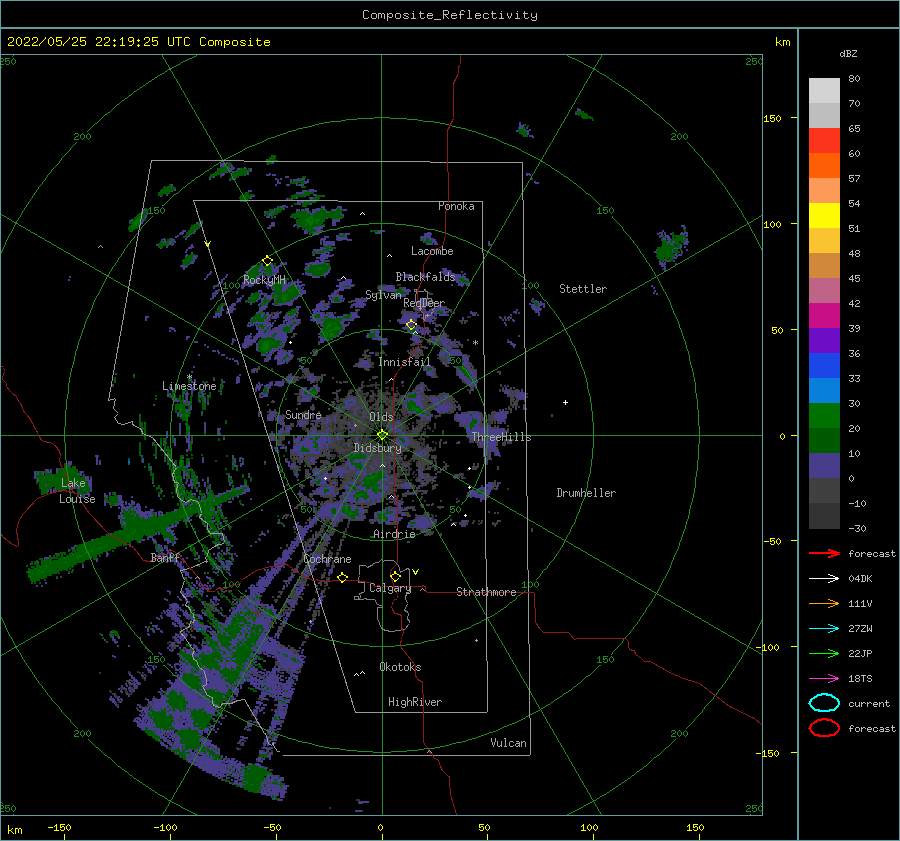The height and width of the screenshot is (841, 900).
Task: Select the Sylvan label
Action: (383, 294)
